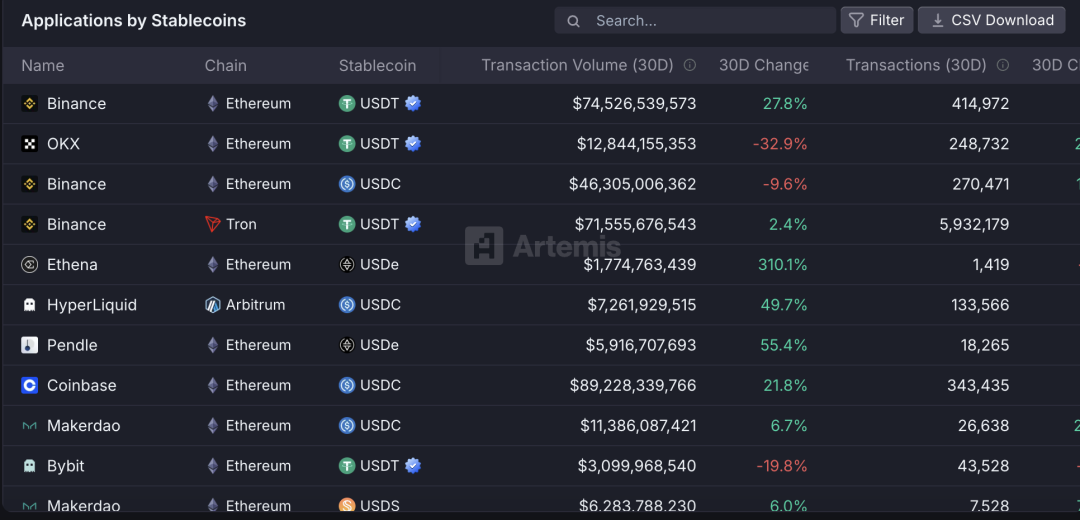Click the OKX logo icon
Viewport: 1080px width, 520px height.
pyautogui.click(x=30, y=144)
